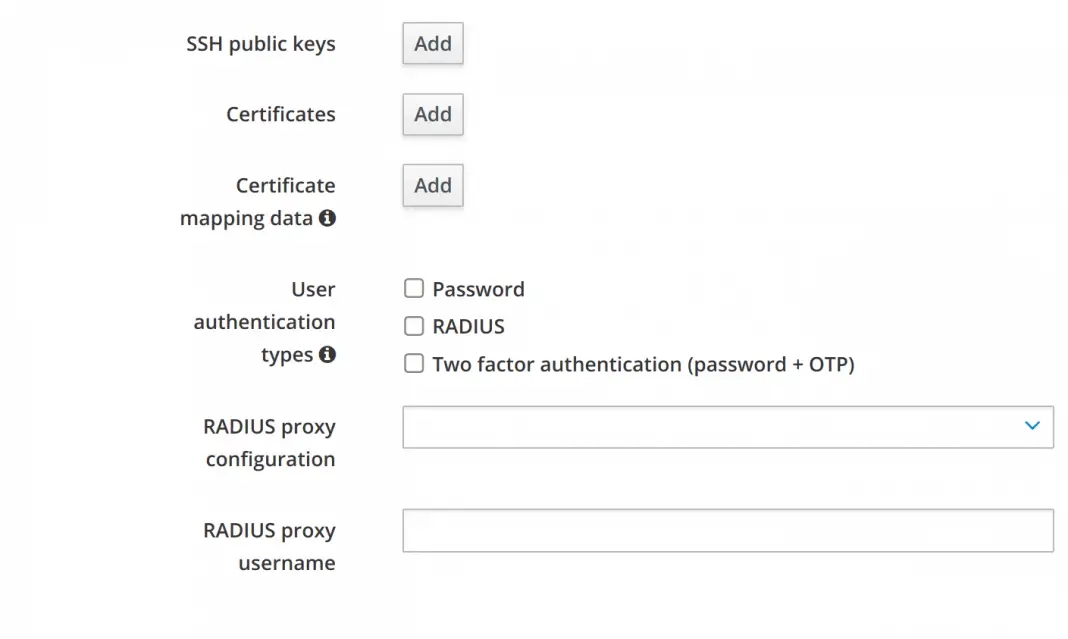Enable Two factor authentication (password + OTP)
Viewport: 1068px width, 639px height.
pyautogui.click(x=413, y=363)
